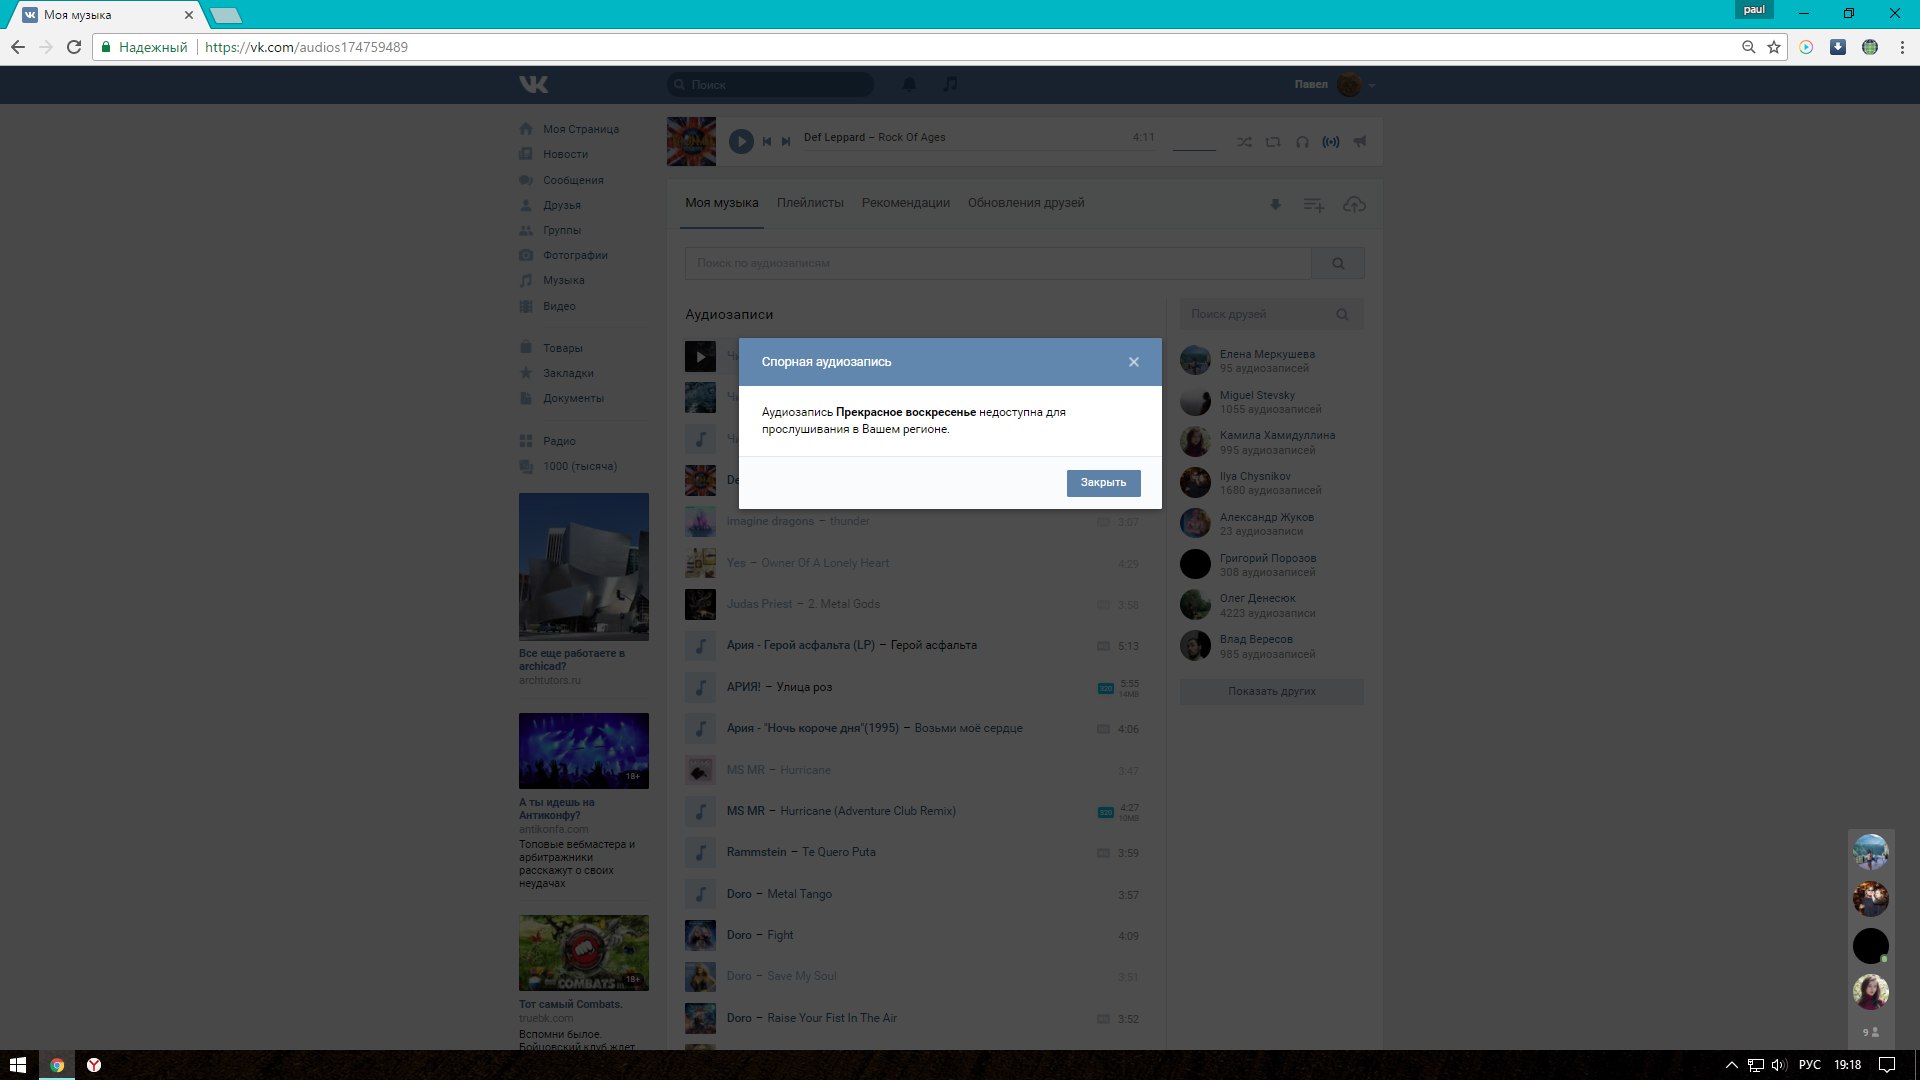Close the disputed audio dialog with X
Viewport: 1920px width, 1080px height.
tap(1133, 362)
